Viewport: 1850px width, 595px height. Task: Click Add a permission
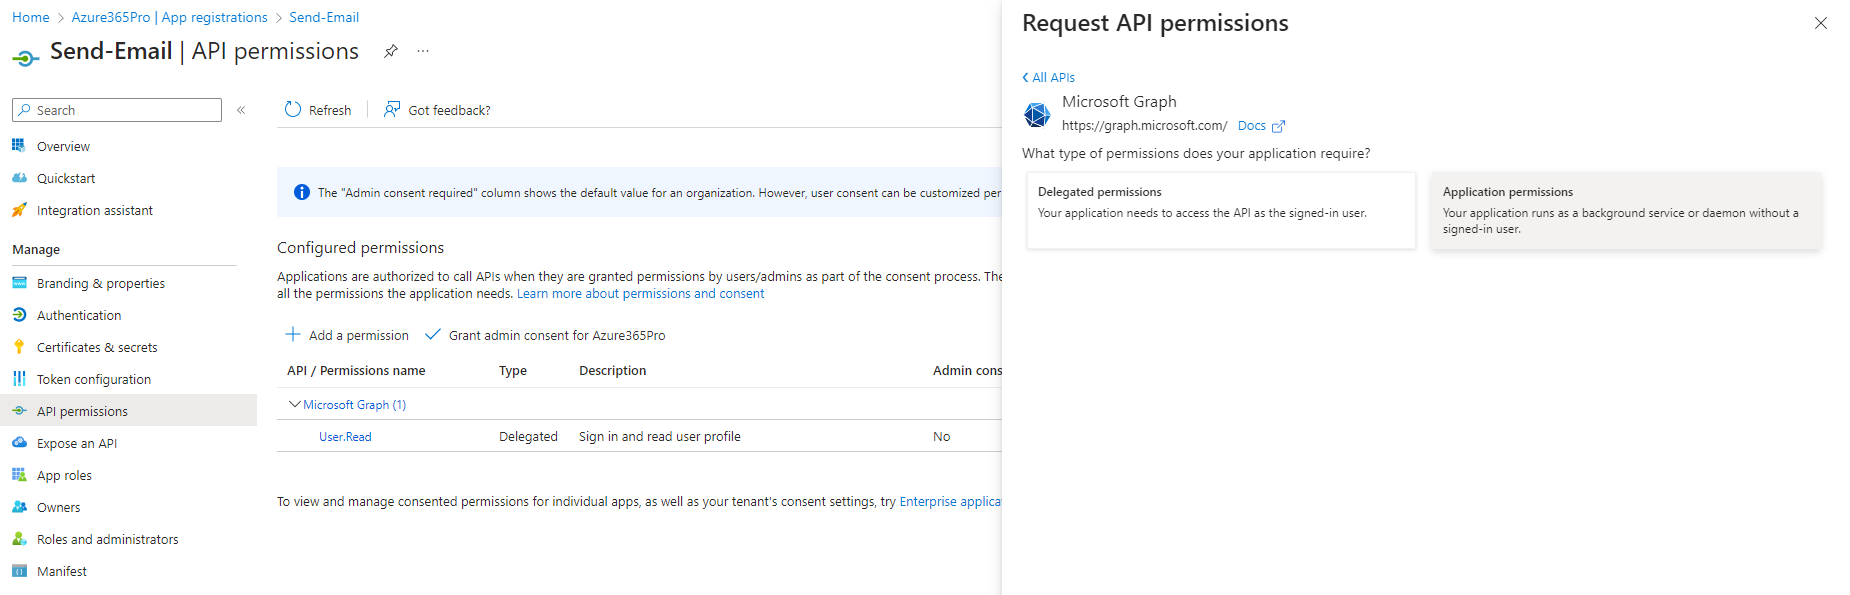coord(347,335)
